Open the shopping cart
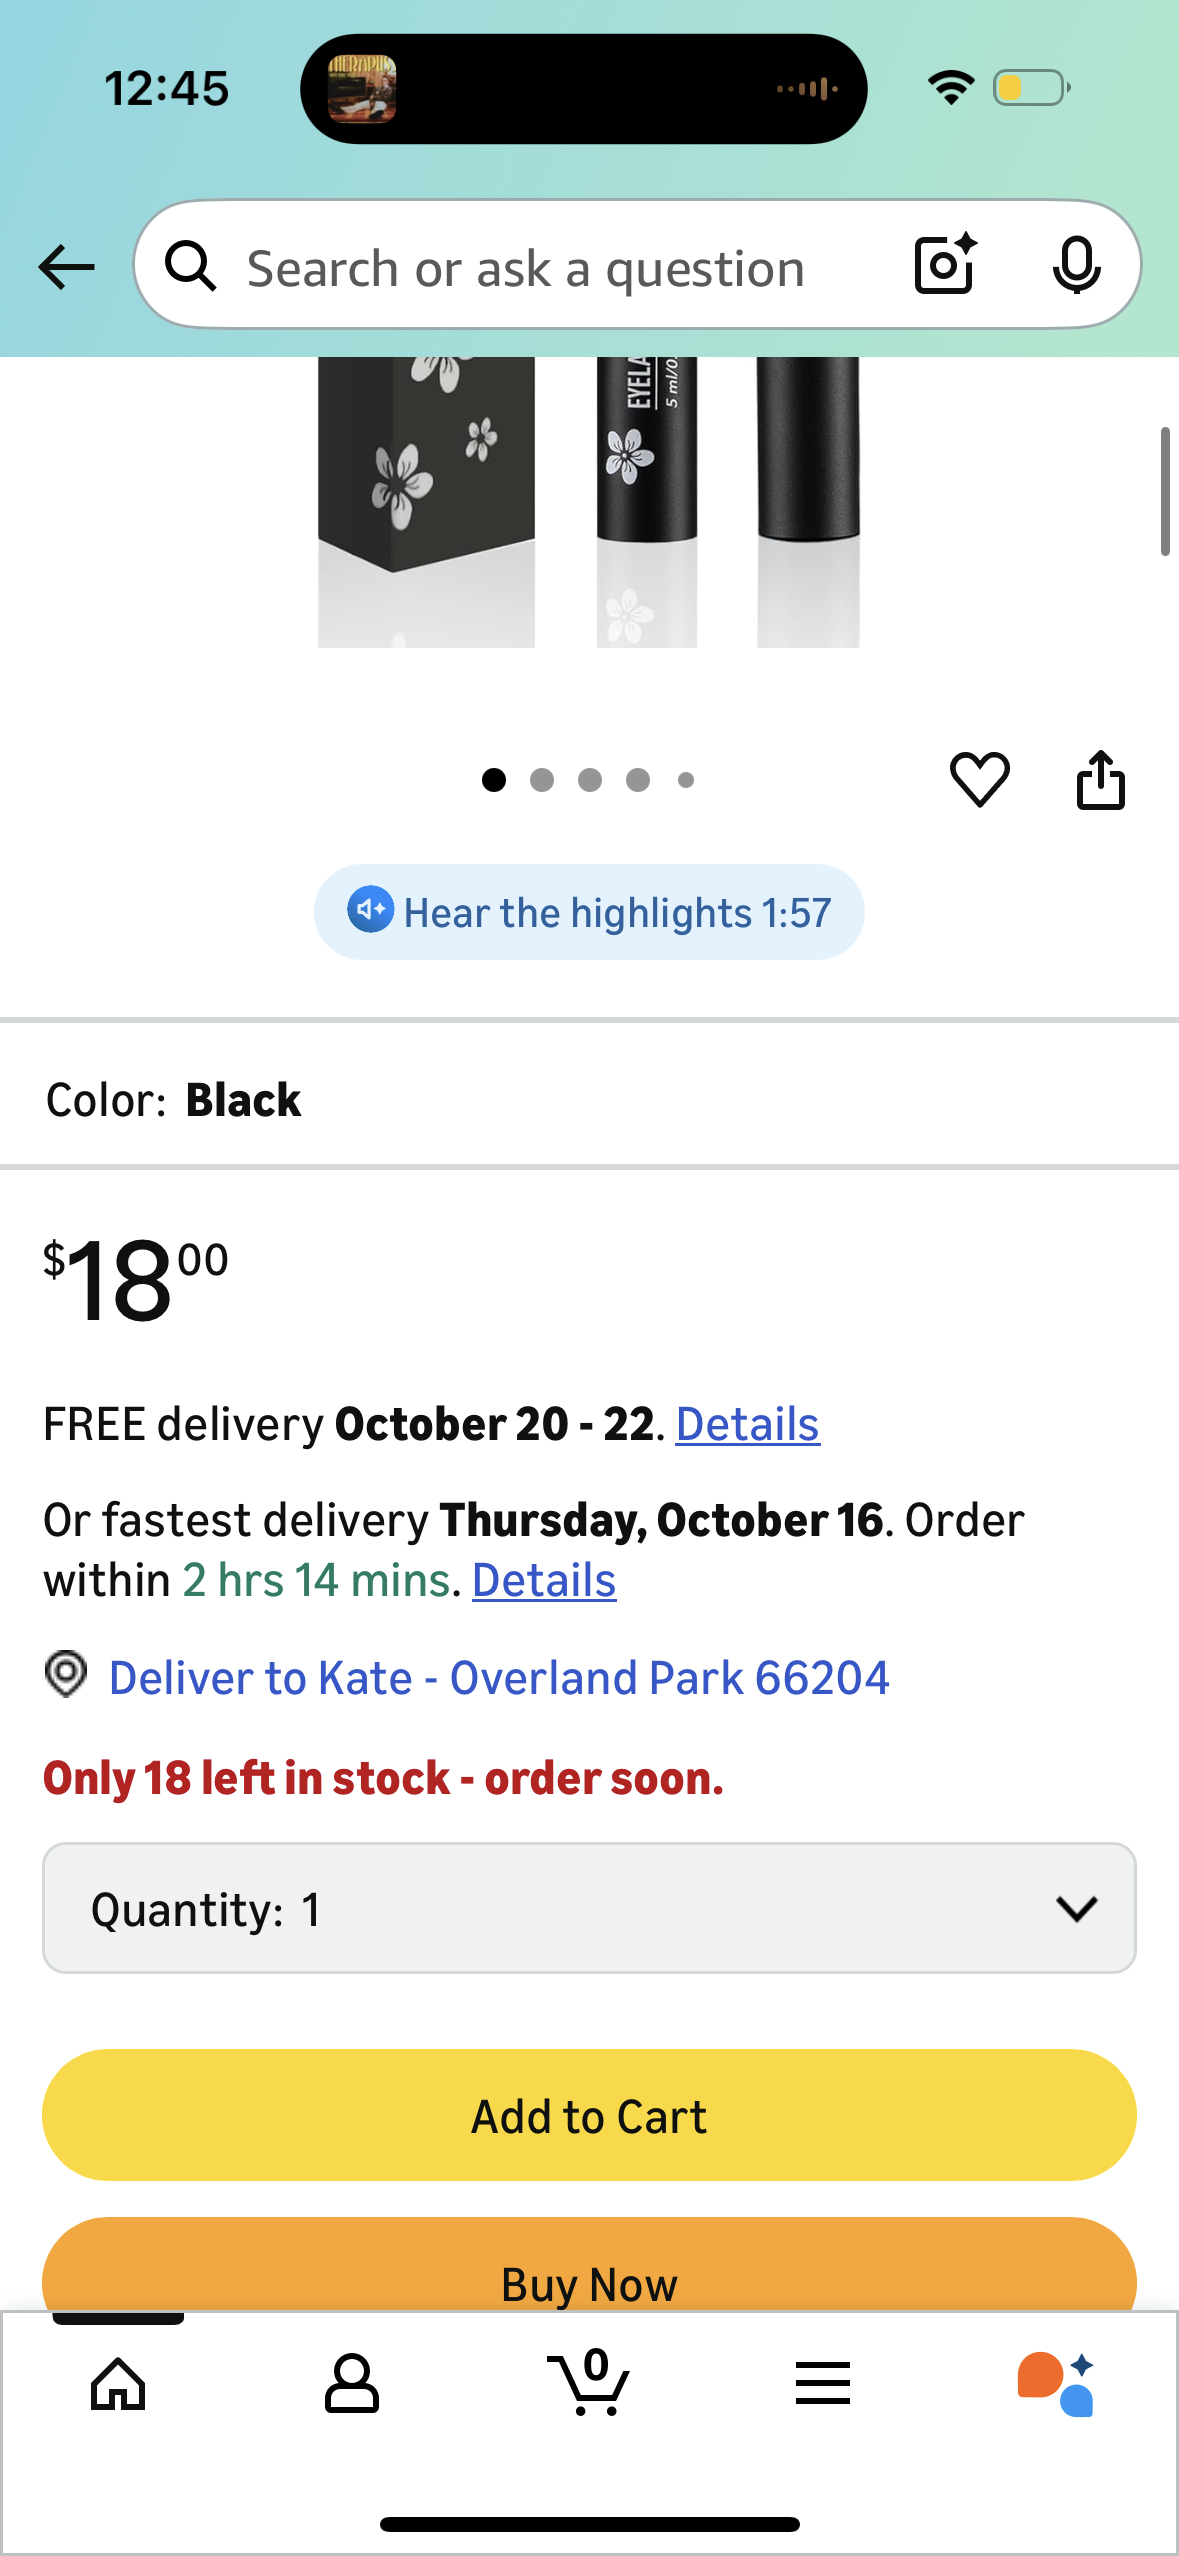1179x2556 pixels. pyautogui.click(x=589, y=2383)
